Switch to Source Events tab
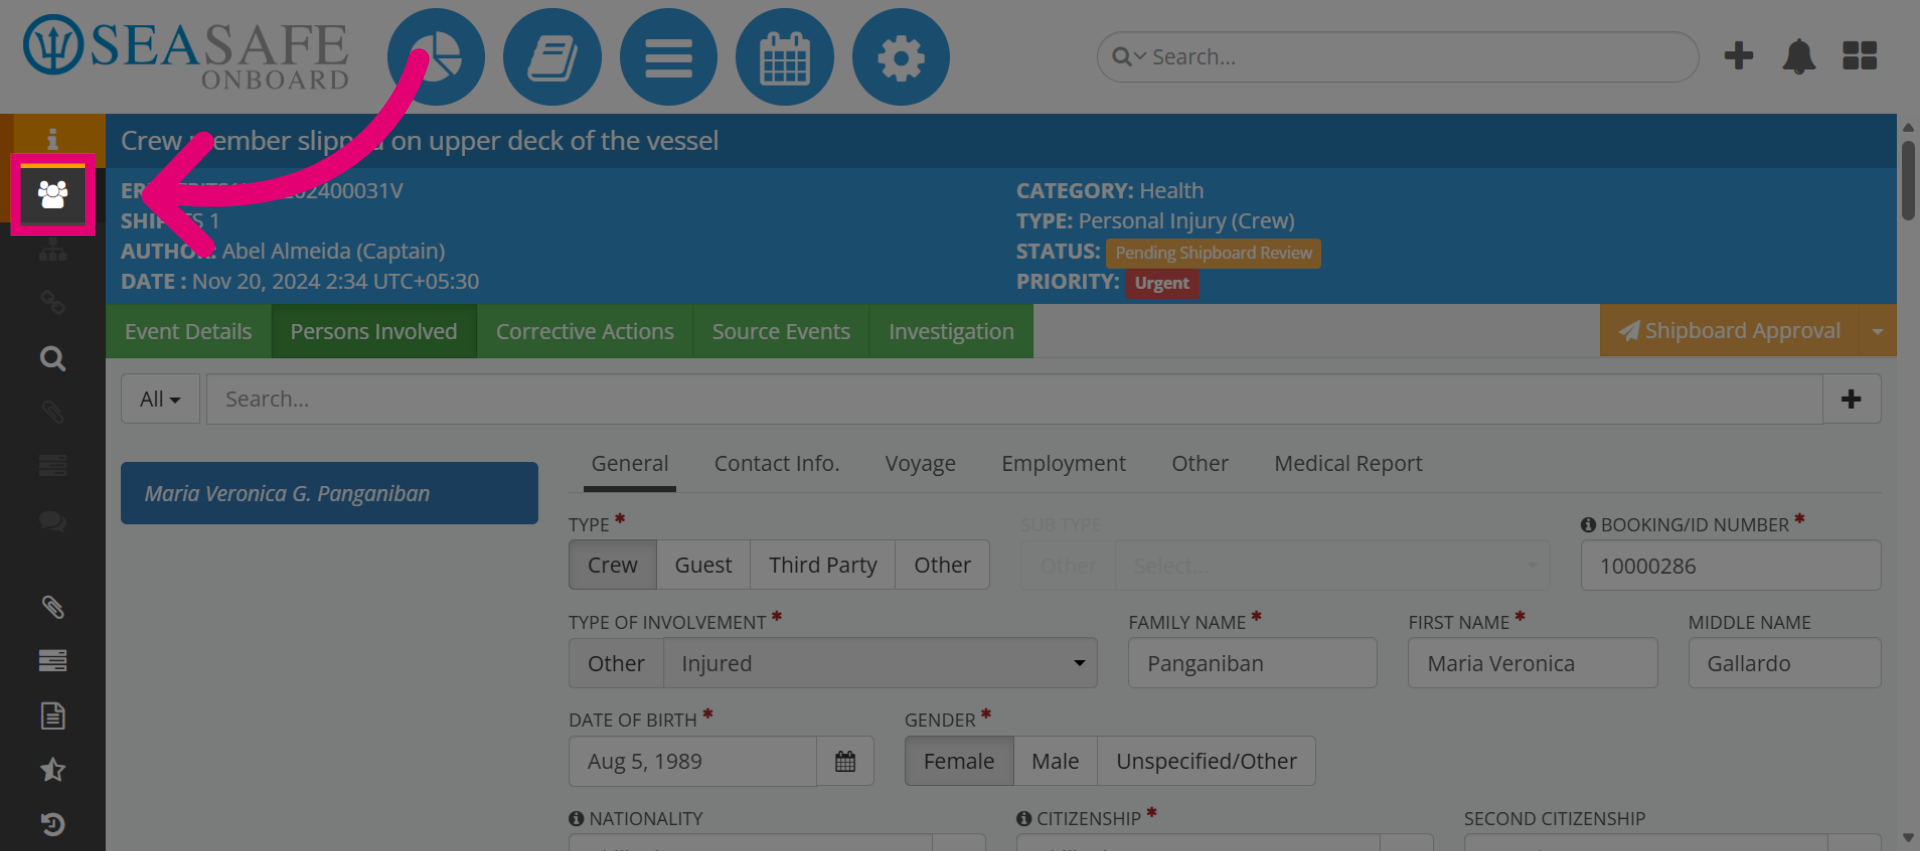The width and height of the screenshot is (1920, 851). point(781,331)
